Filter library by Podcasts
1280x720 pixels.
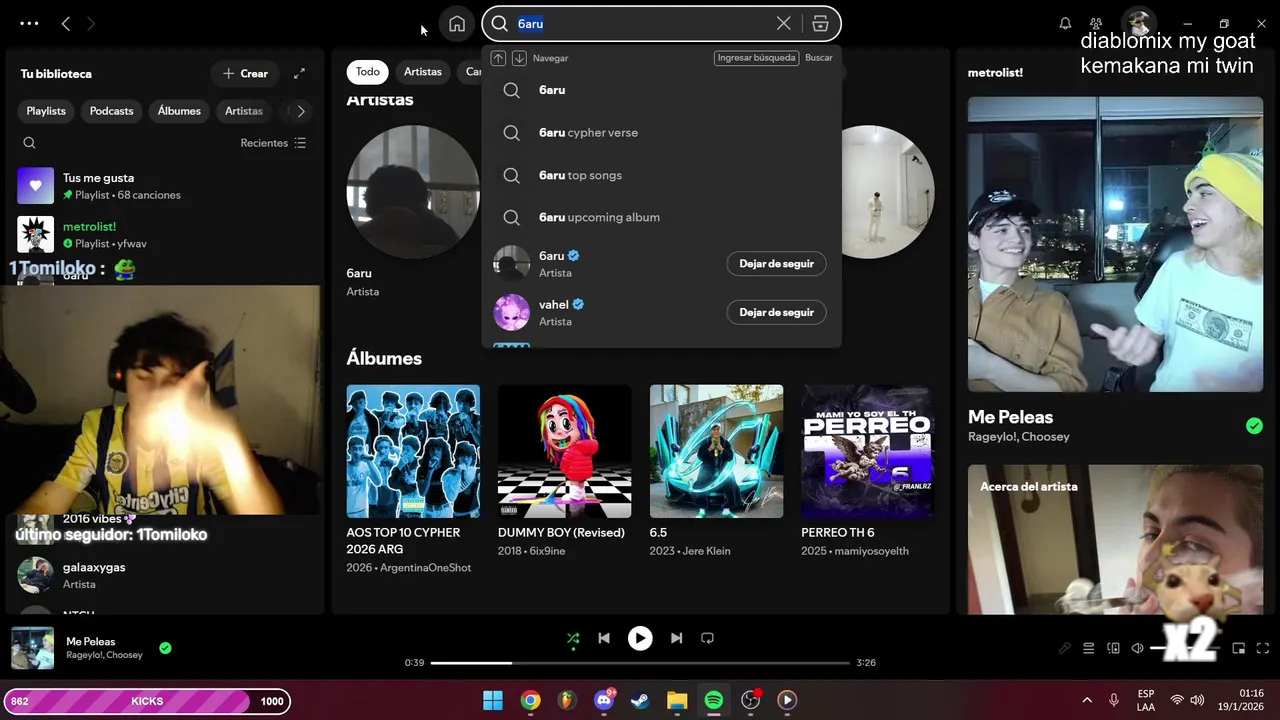coord(111,111)
